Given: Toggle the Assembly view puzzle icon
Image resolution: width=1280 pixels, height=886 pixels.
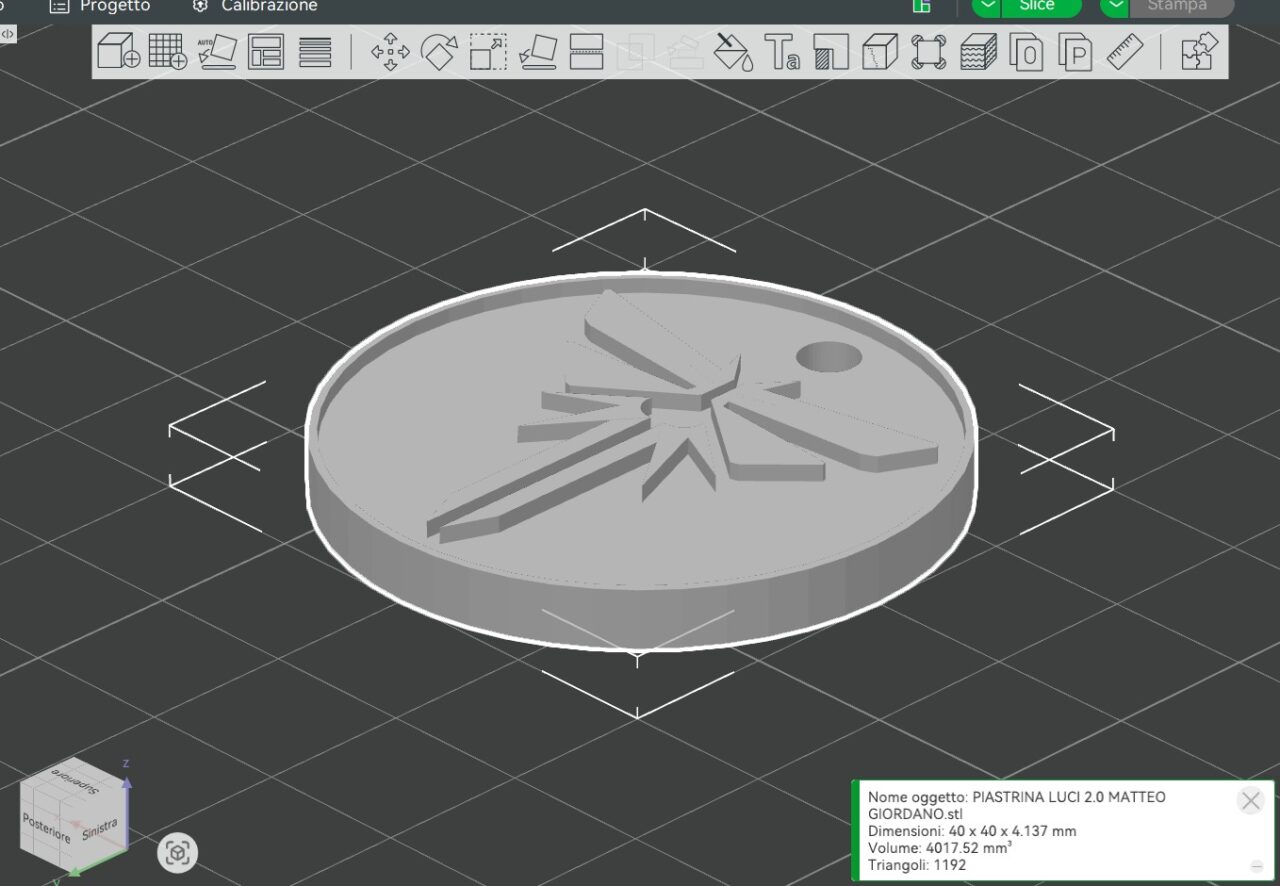Looking at the screenshot, I should pos(1199,51).
